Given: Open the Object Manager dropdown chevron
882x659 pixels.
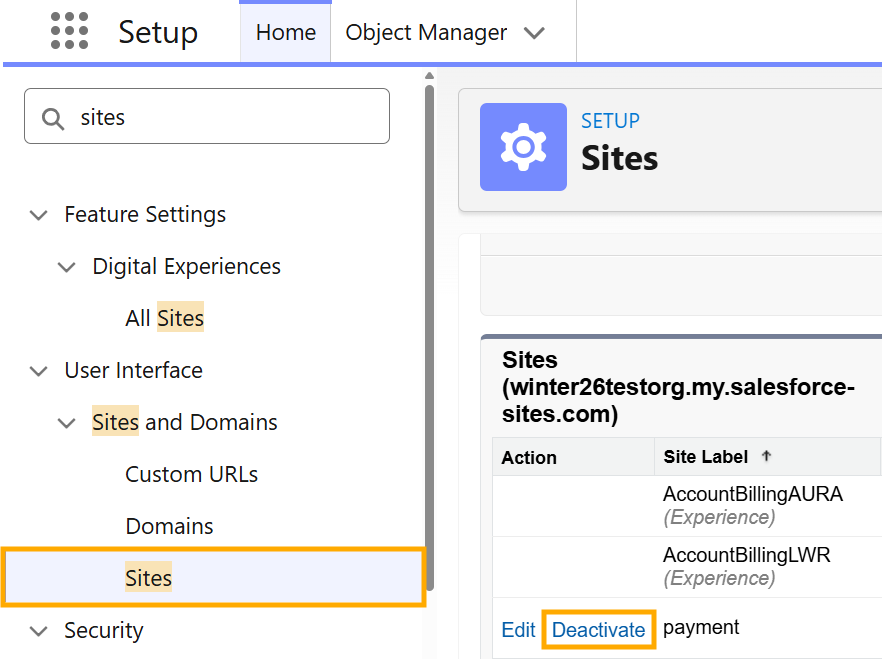Looking at the screenshot, I should tap(534, 33).
